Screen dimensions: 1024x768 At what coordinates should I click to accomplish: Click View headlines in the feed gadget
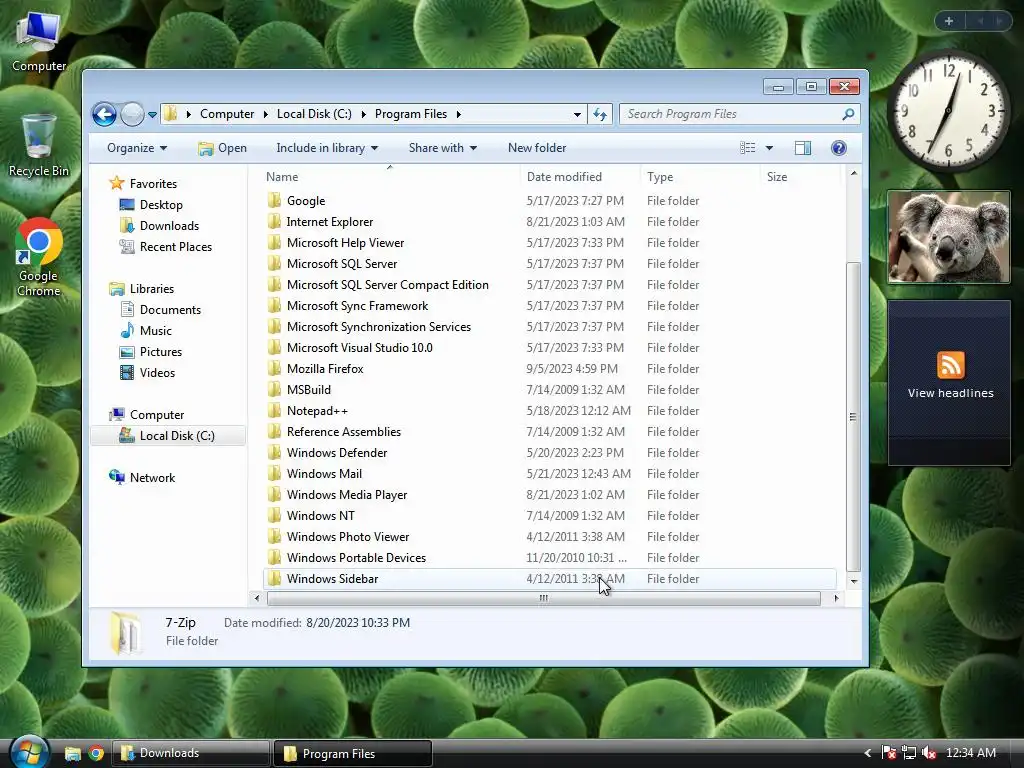(950, 393)
